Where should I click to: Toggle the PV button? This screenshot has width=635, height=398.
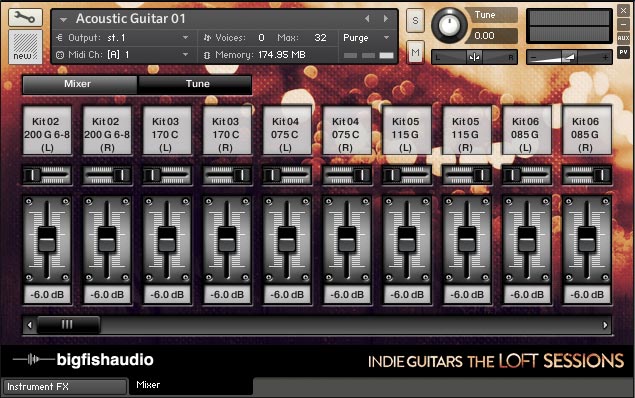point(623,52)
